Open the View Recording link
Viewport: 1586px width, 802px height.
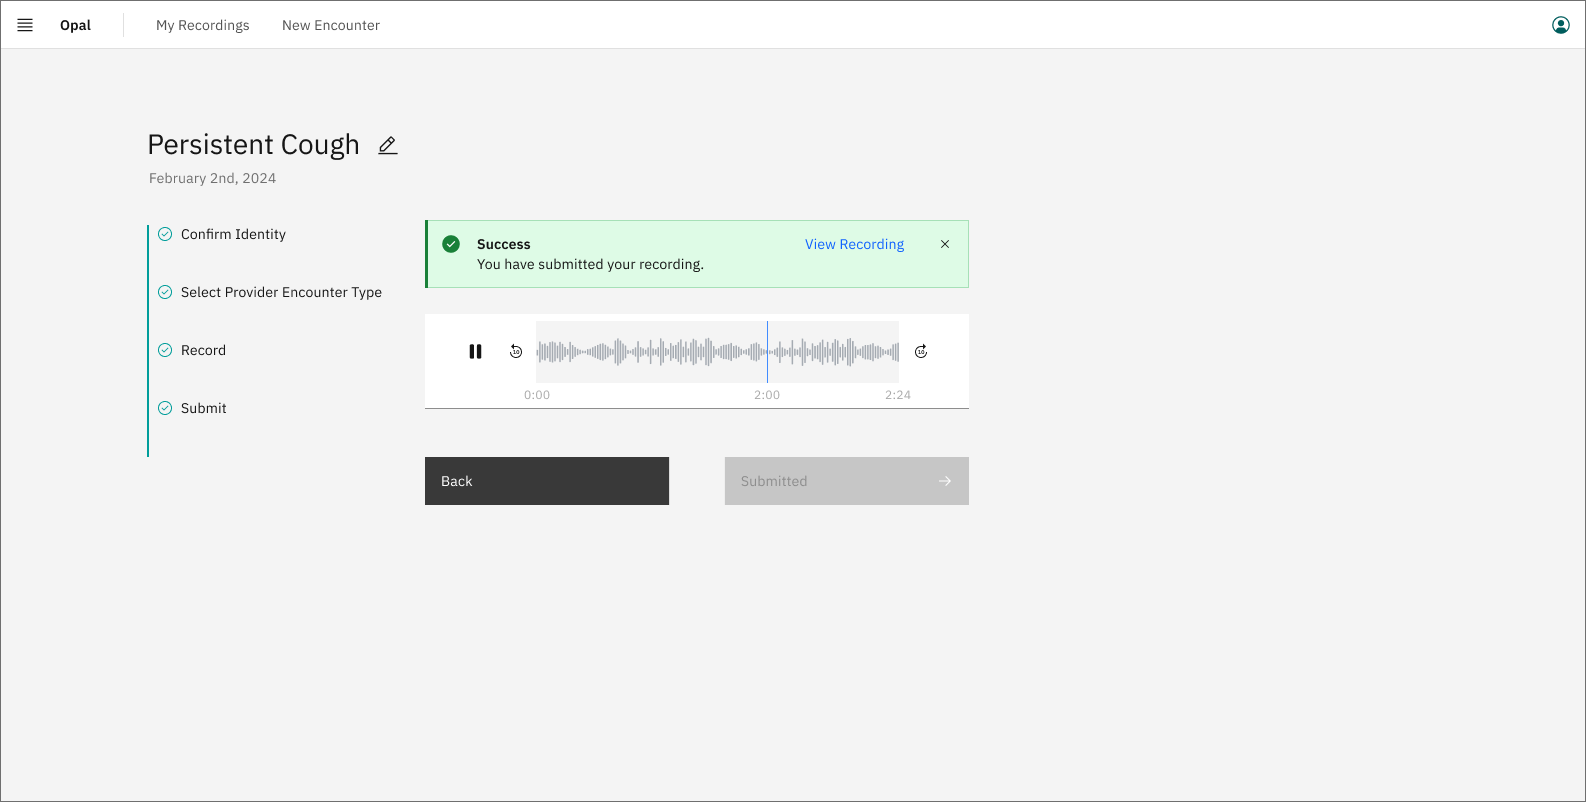(854, 244)
